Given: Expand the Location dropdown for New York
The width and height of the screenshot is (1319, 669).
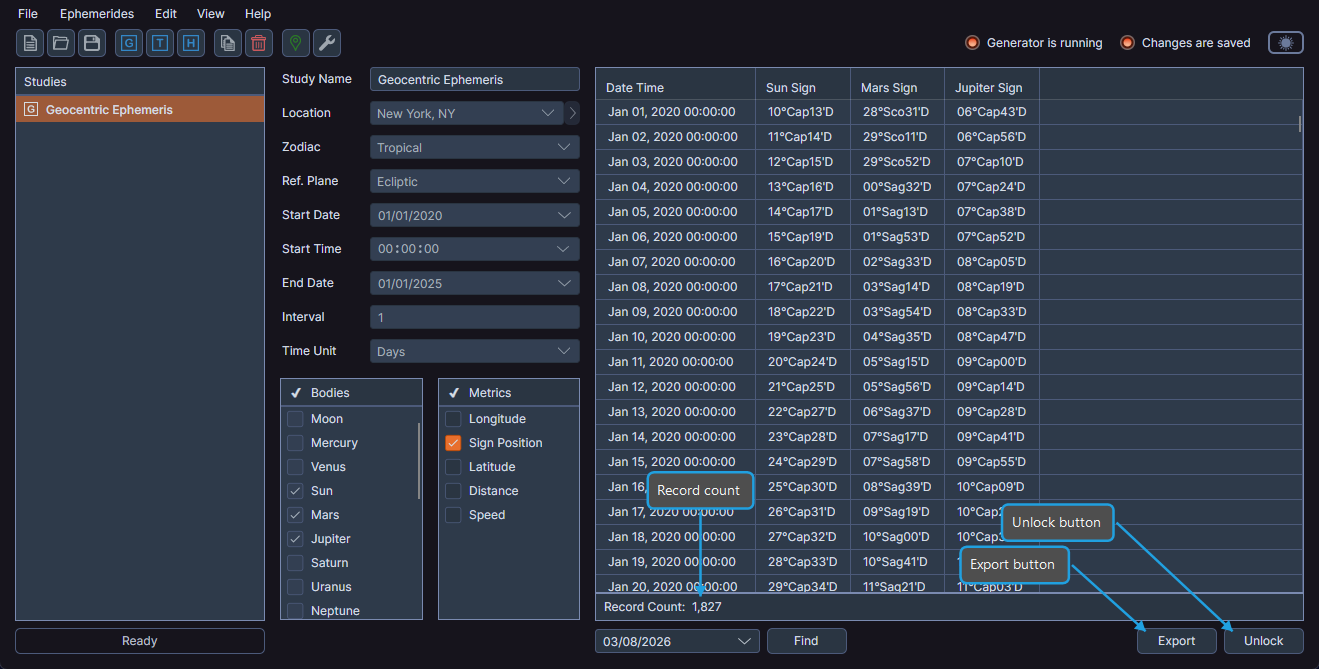Looking at the screenshot, I should [547, 112].
